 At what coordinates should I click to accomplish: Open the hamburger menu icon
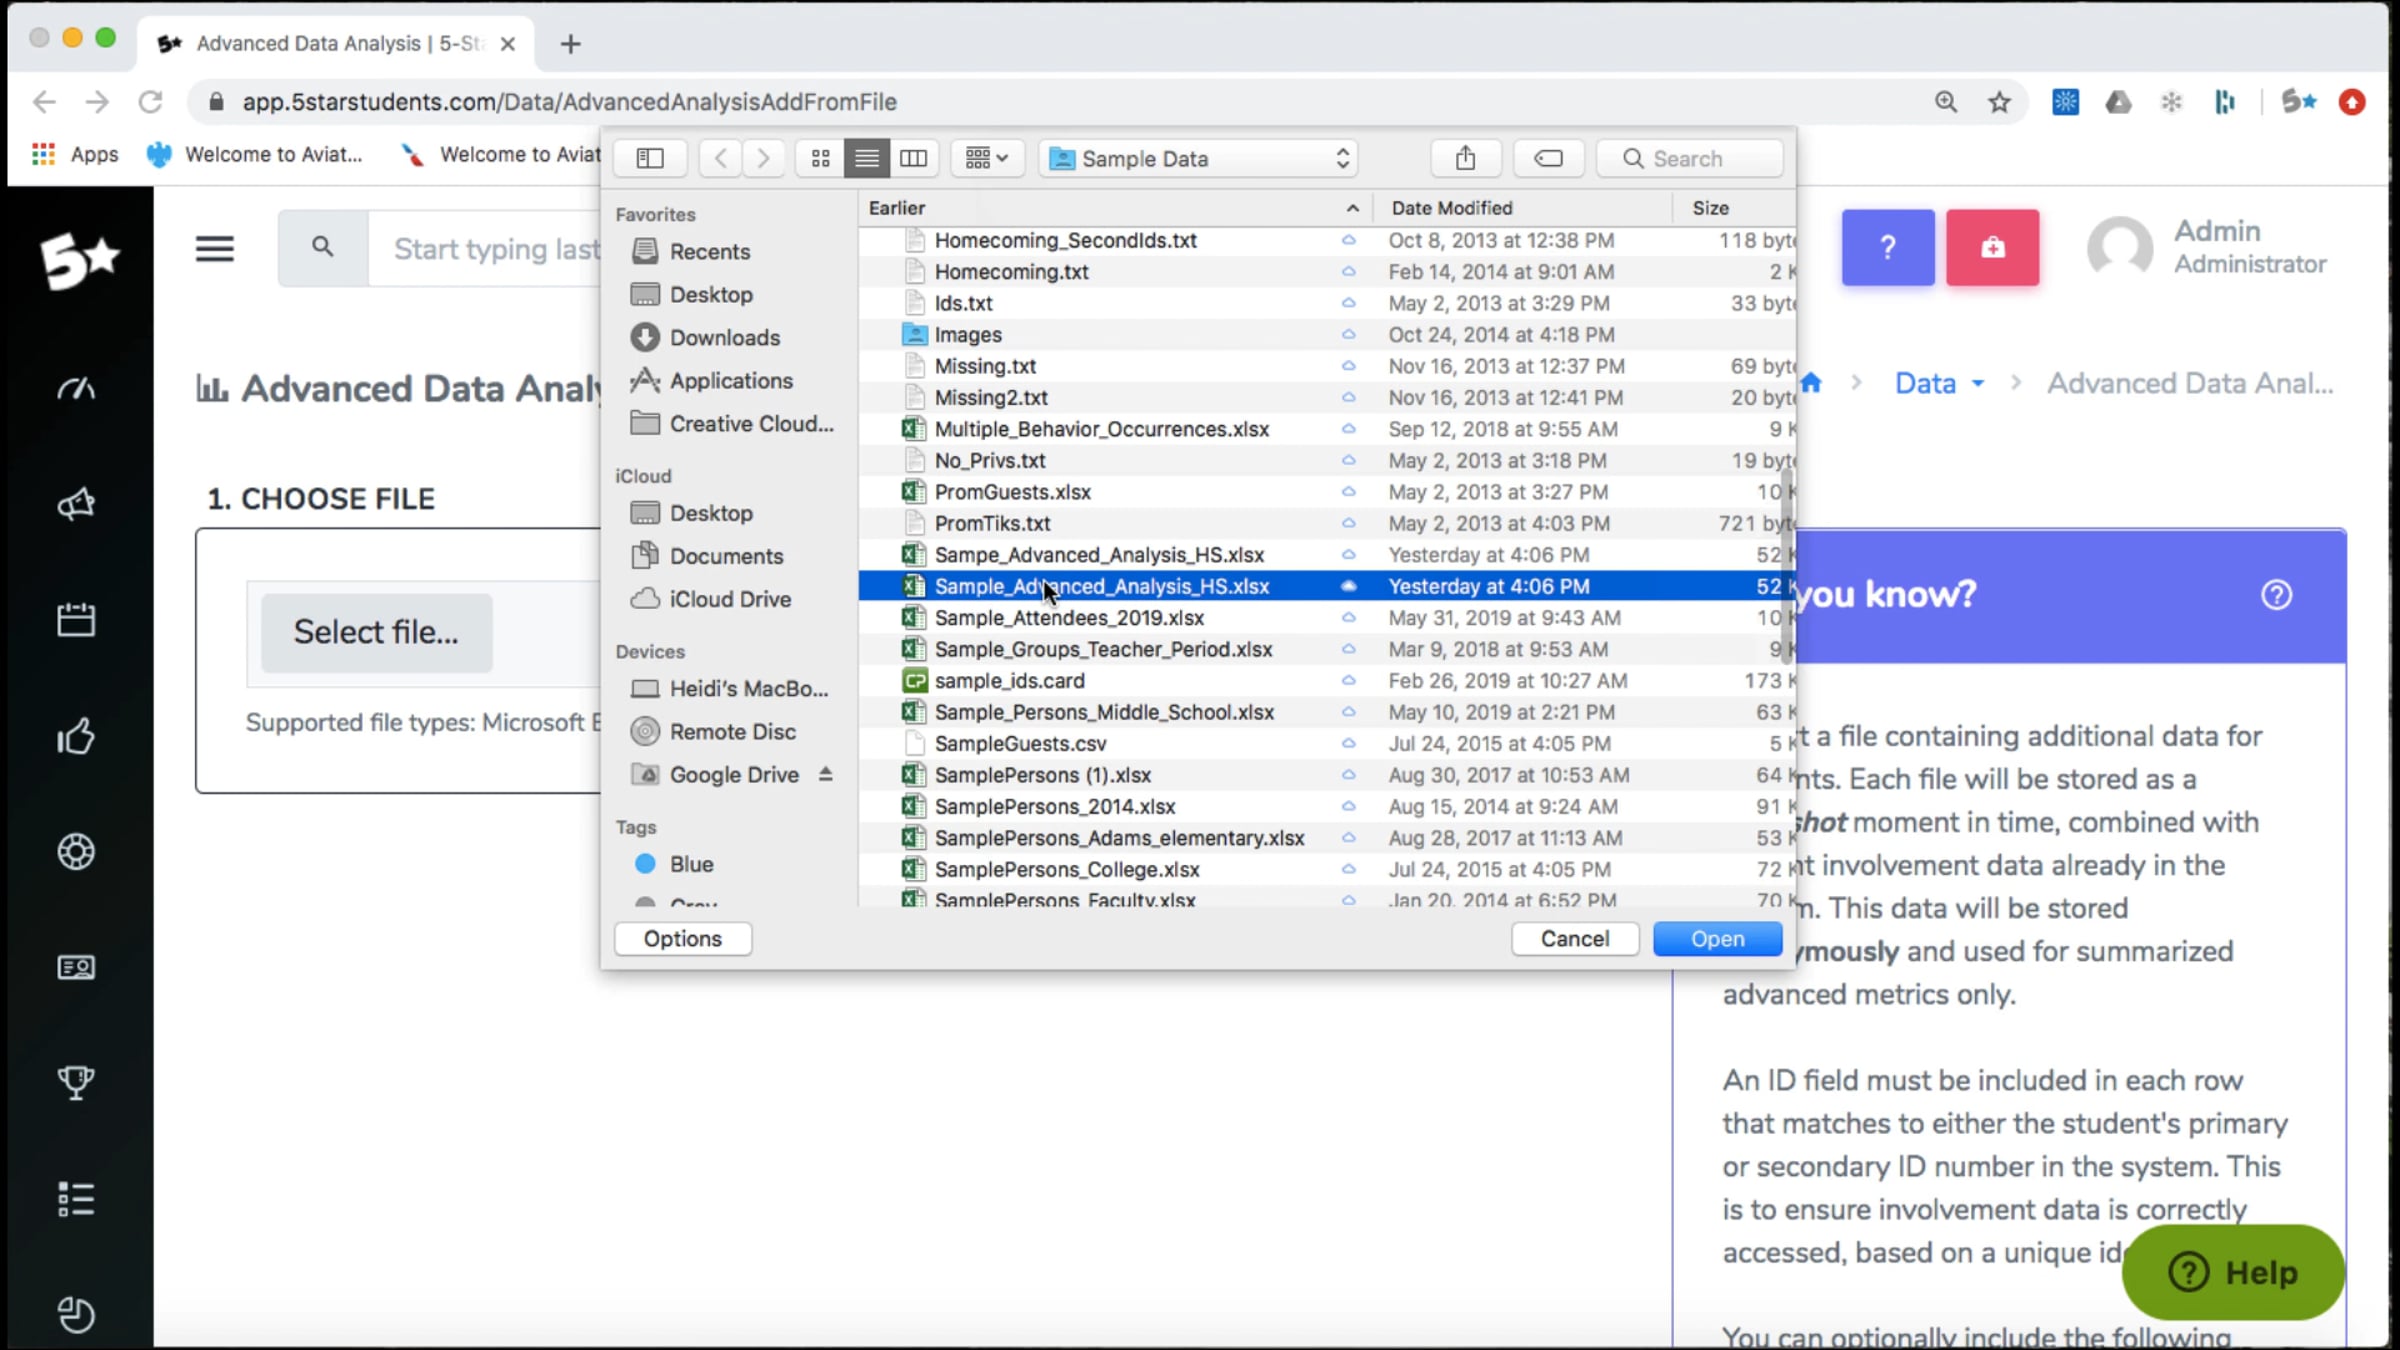[x=214, y=248]
